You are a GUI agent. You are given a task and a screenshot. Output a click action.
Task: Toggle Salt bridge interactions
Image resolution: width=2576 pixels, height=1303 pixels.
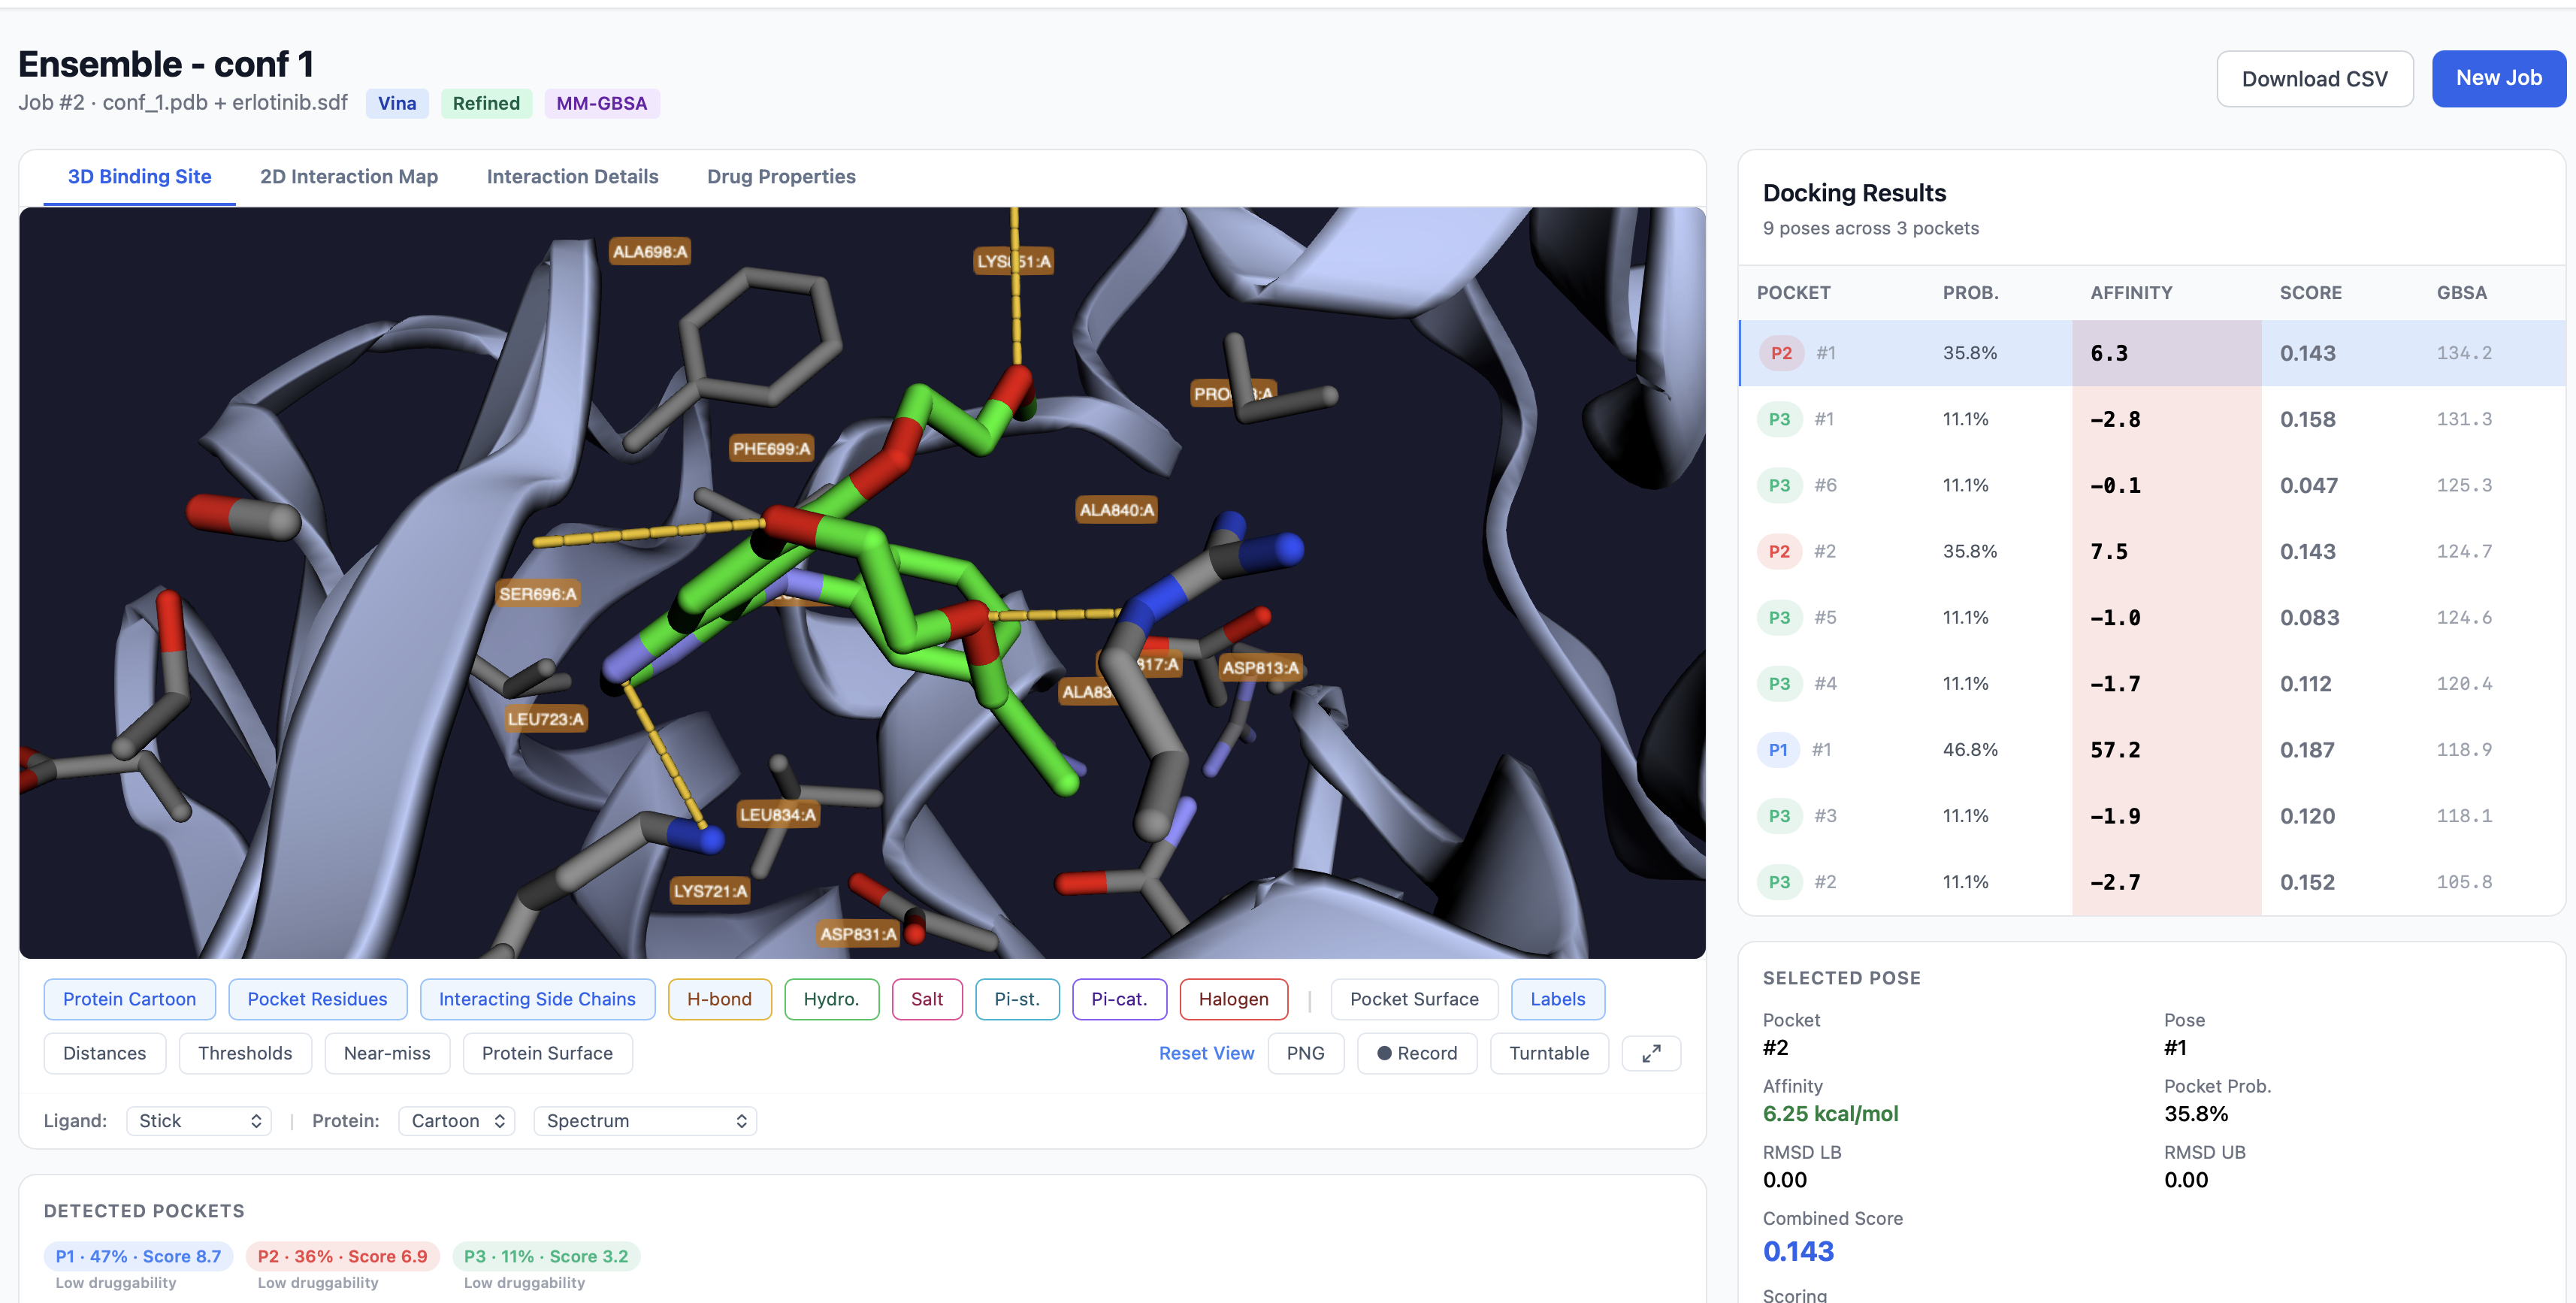click(926, 999)
